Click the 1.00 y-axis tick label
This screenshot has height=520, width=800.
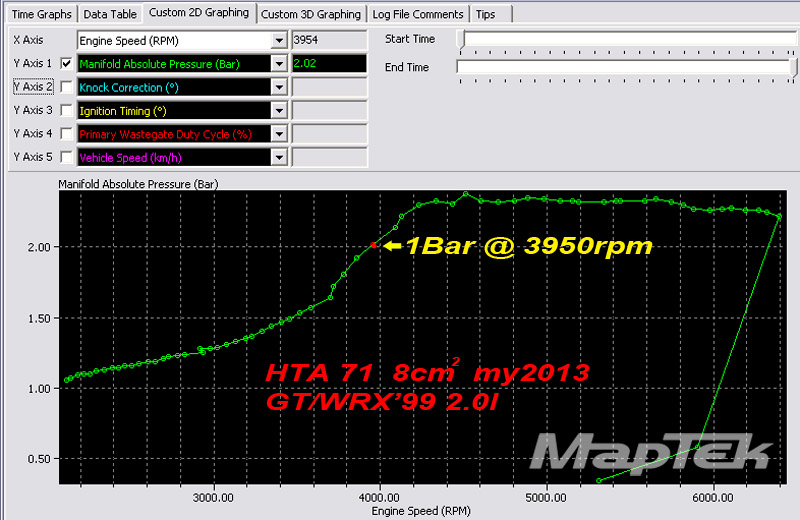click(x=39, y=389)
